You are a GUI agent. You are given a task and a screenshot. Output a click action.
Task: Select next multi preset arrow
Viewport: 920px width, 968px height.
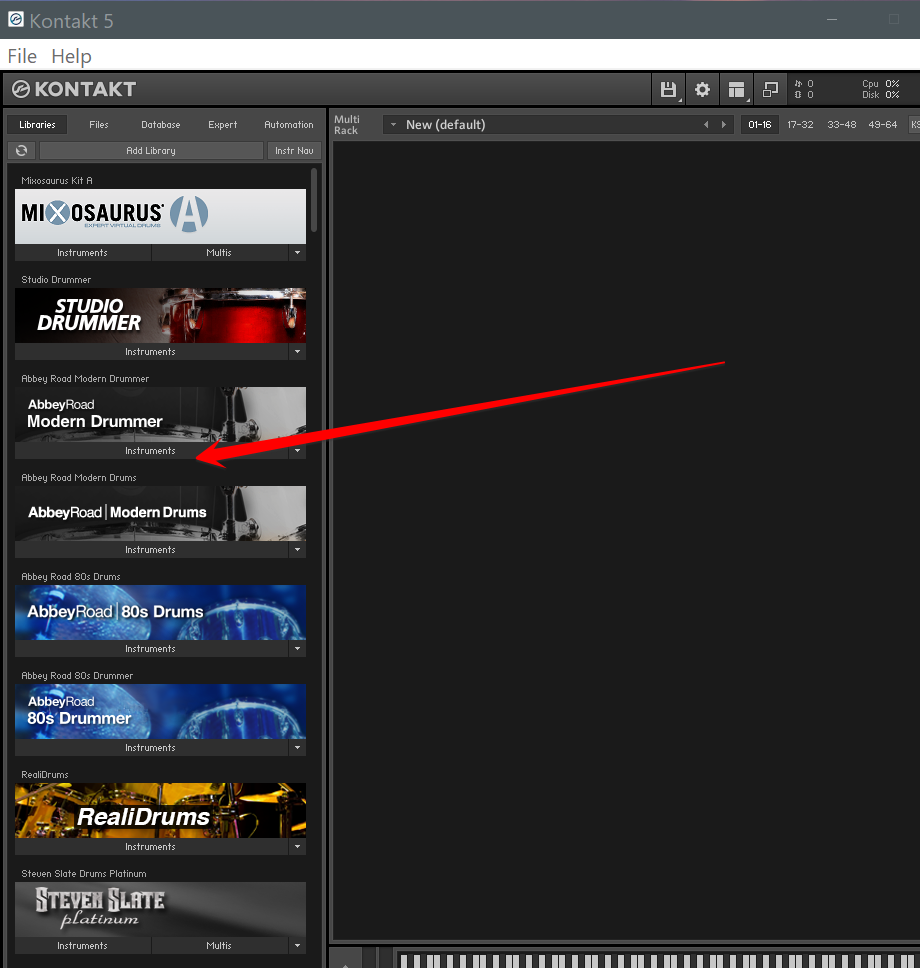click(x=724, y=125)
